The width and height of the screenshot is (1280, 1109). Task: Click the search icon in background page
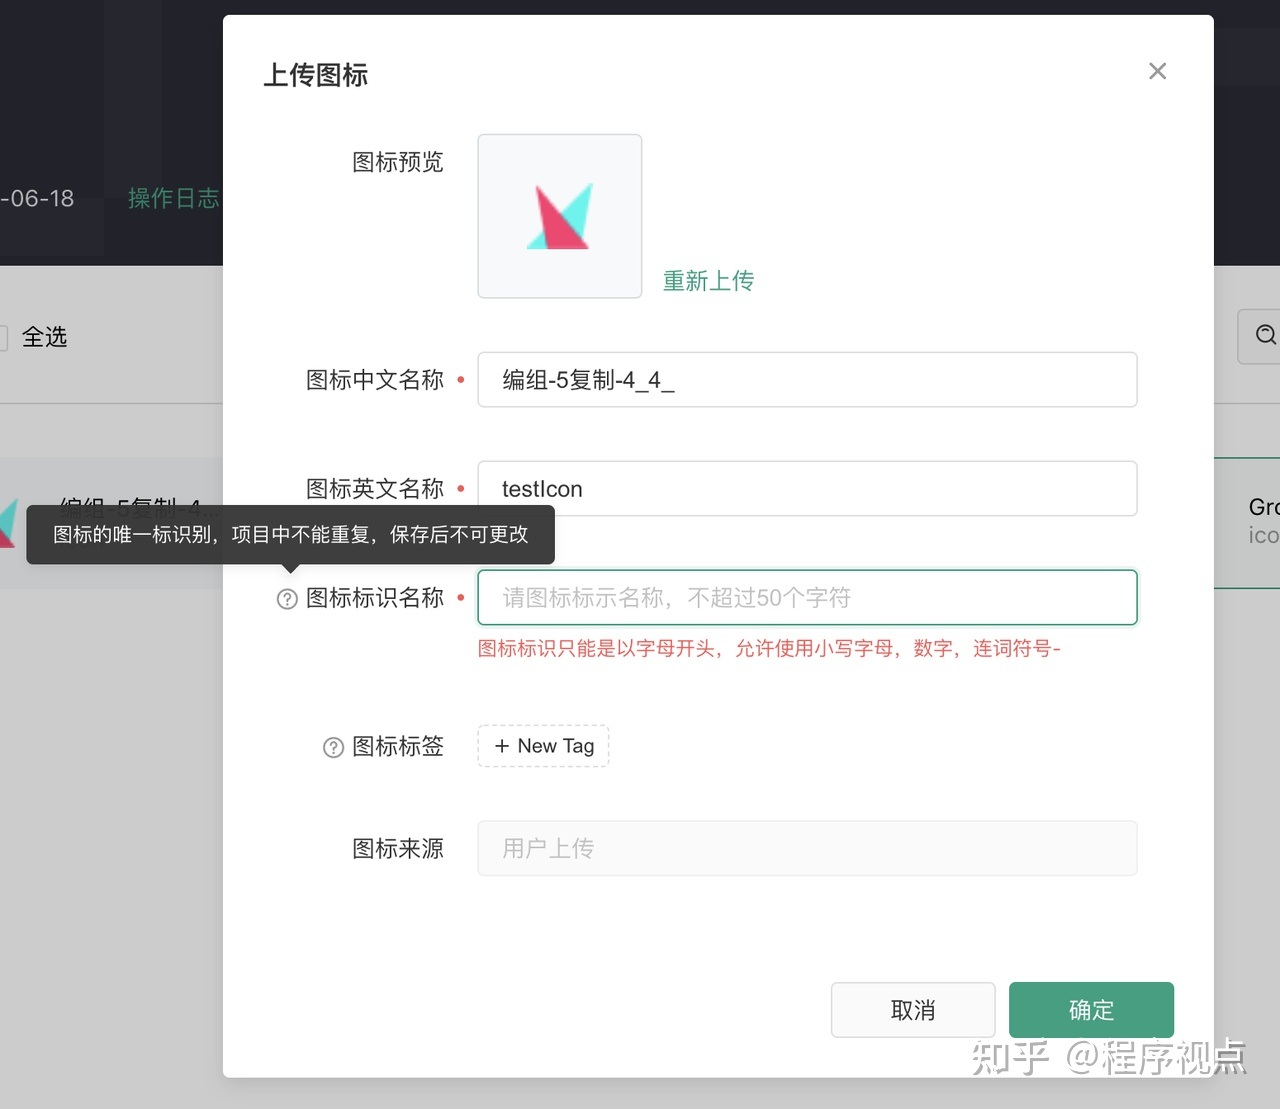(x=1264, y=335)
